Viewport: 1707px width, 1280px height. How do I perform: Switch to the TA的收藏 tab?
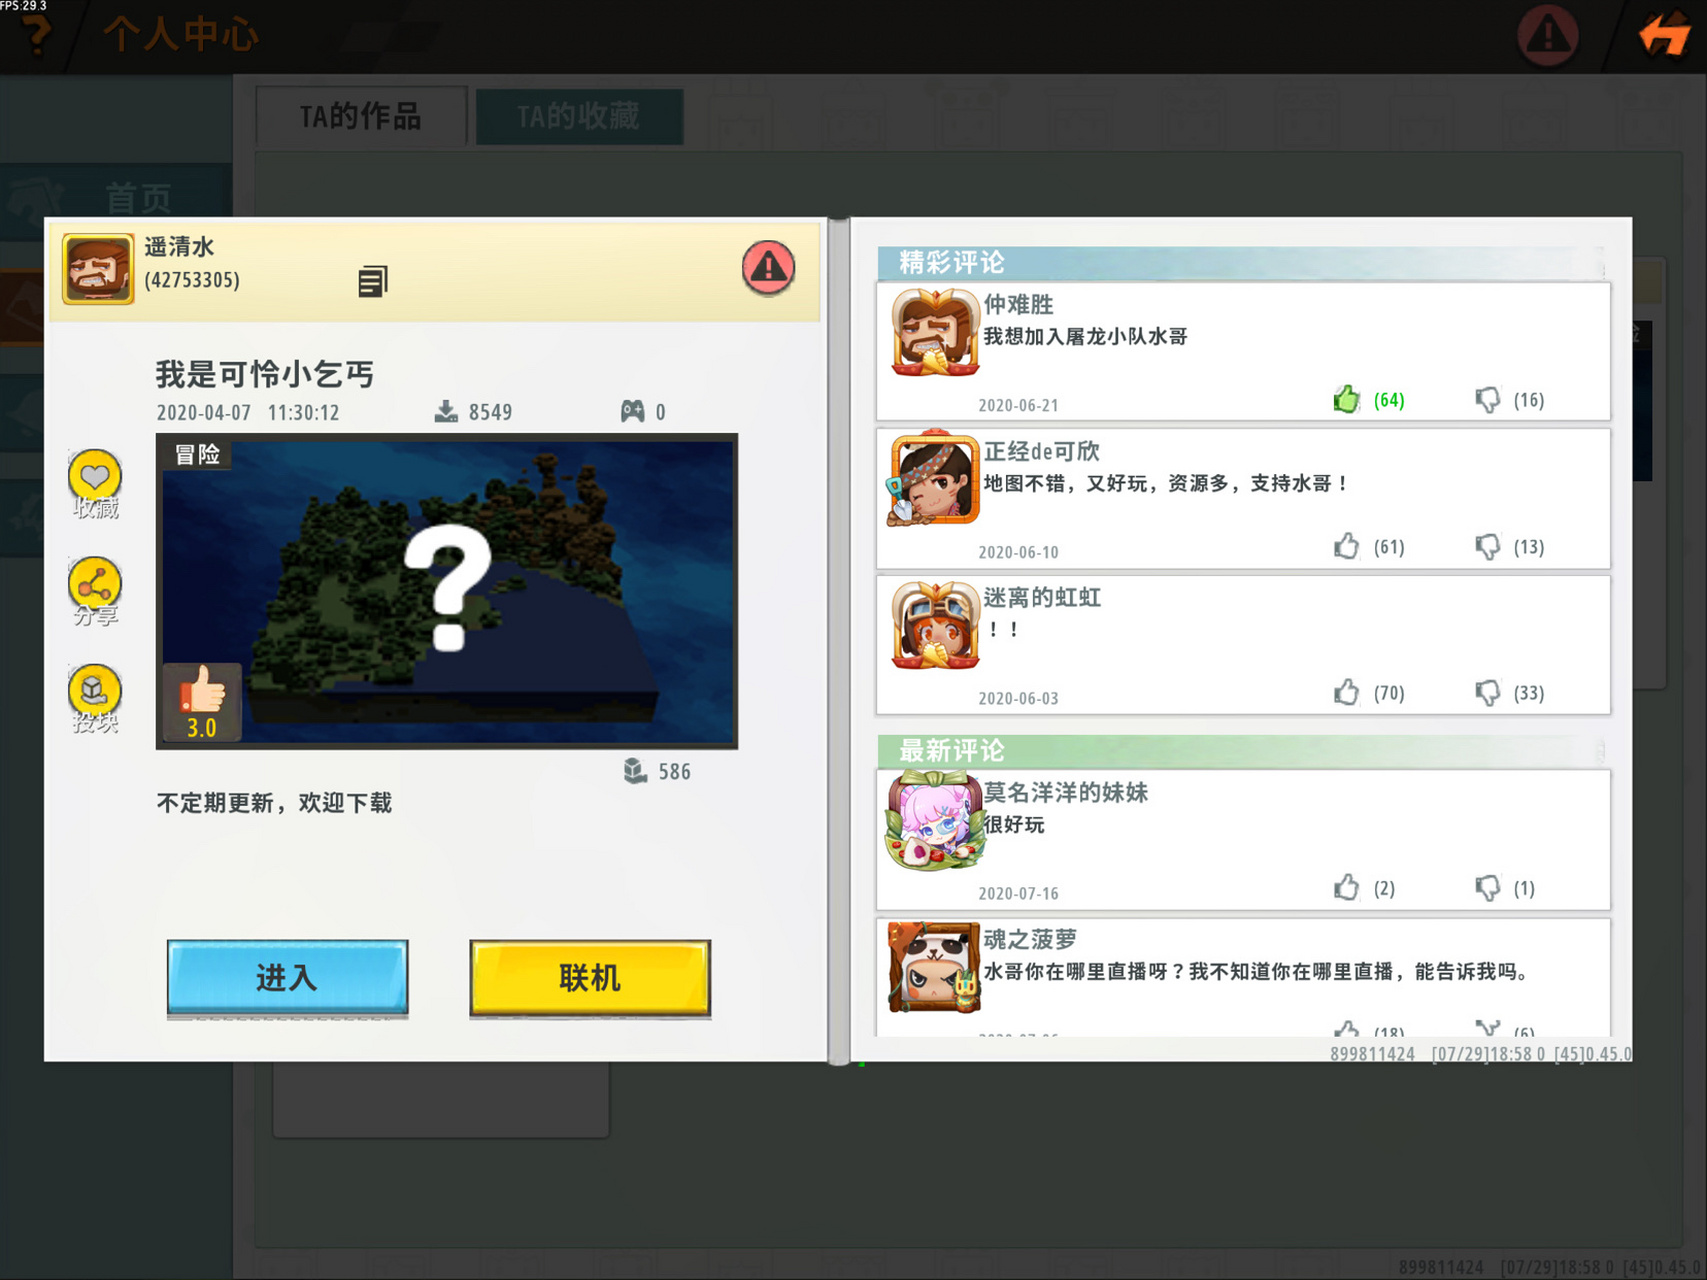coord(580,115)
